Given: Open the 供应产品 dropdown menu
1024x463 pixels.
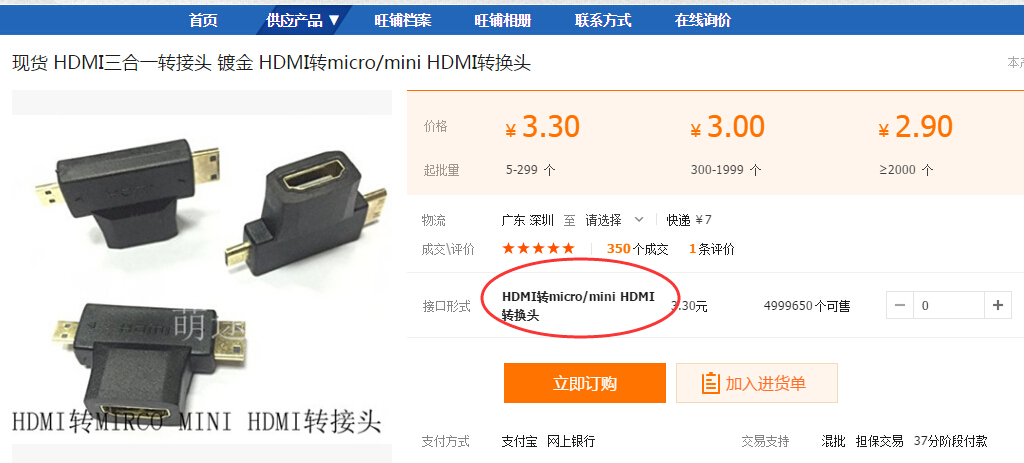Looking at the screenshot, I should pyautogui.click(x=303, y=20).
